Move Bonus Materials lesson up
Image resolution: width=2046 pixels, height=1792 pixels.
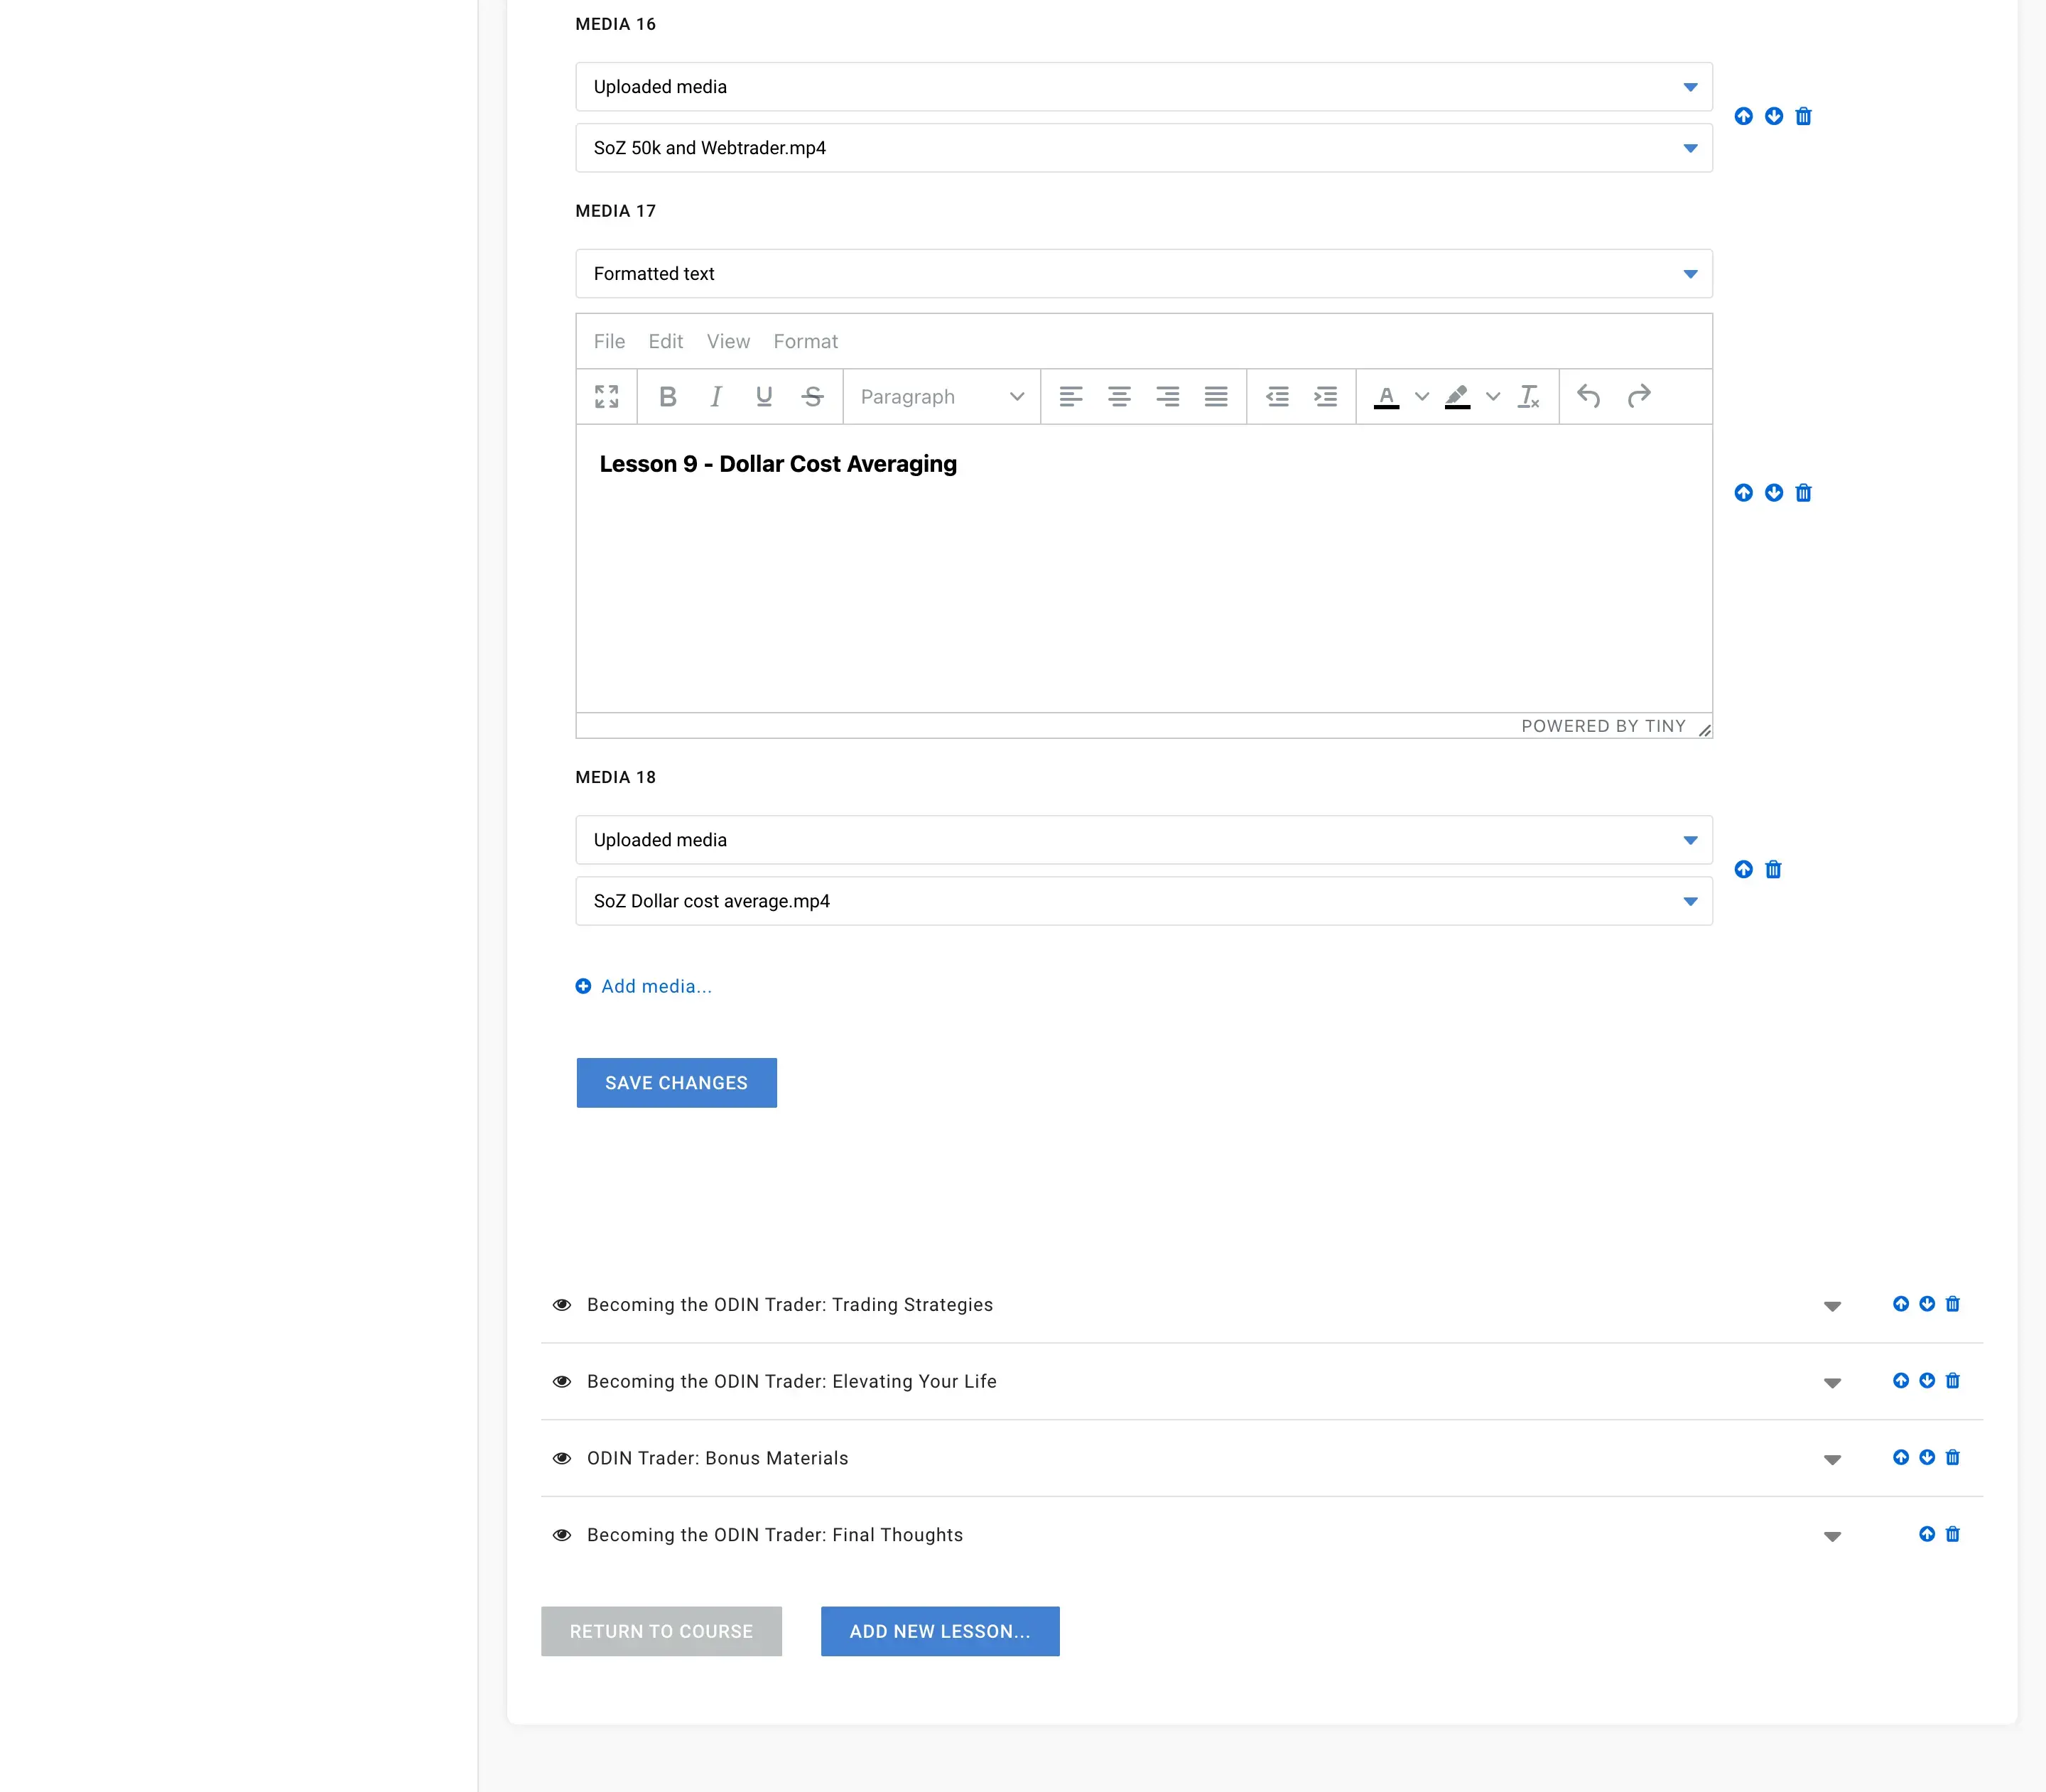[1901, 1458]
